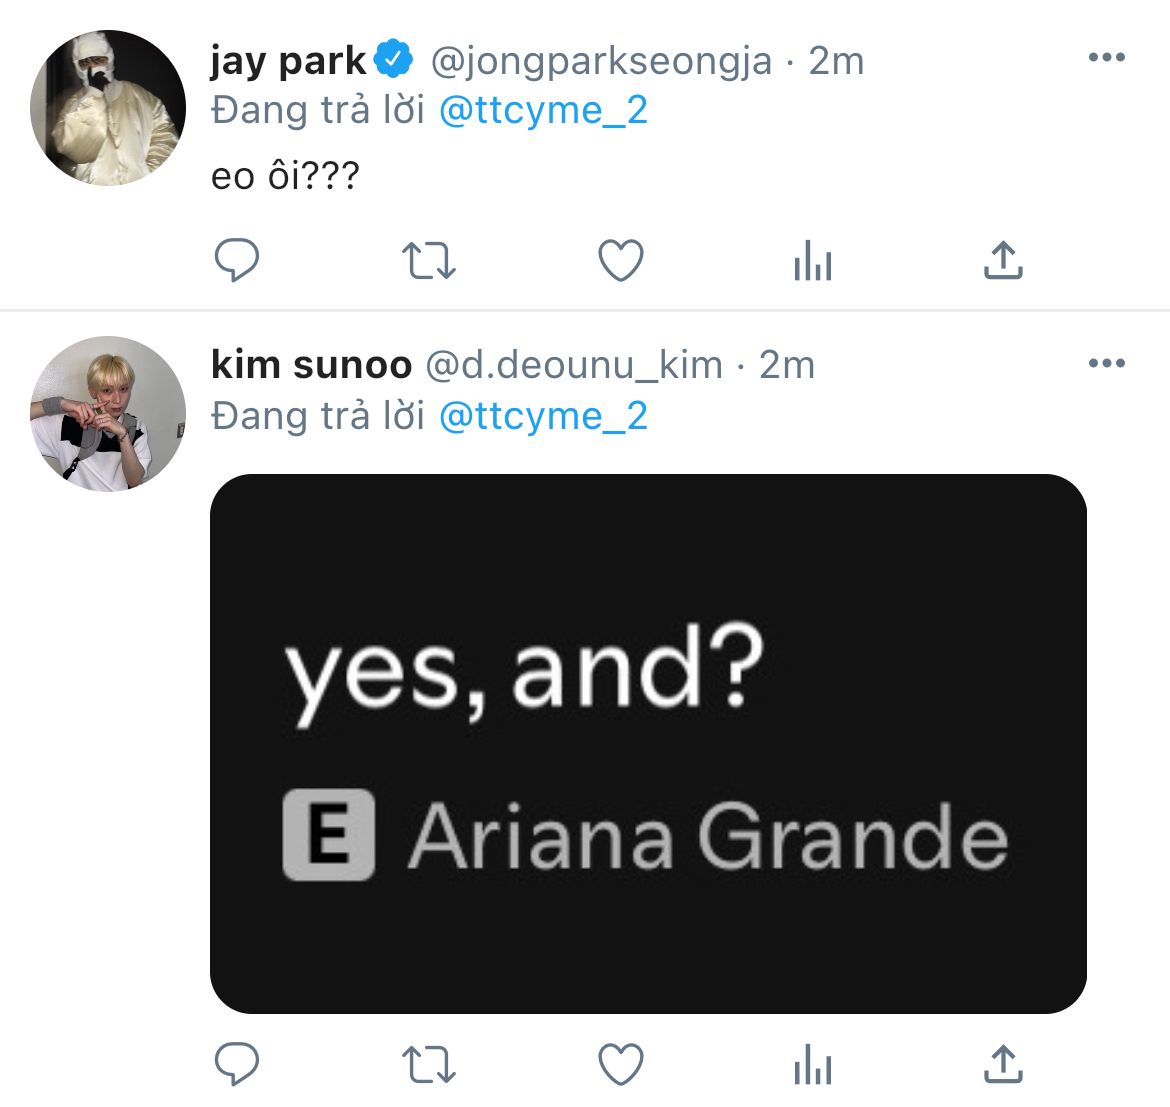Image resolution: width=1170 pixels, height=1107 pixels.
Task: Click jay park's verified badge
Action: (394, 60)
